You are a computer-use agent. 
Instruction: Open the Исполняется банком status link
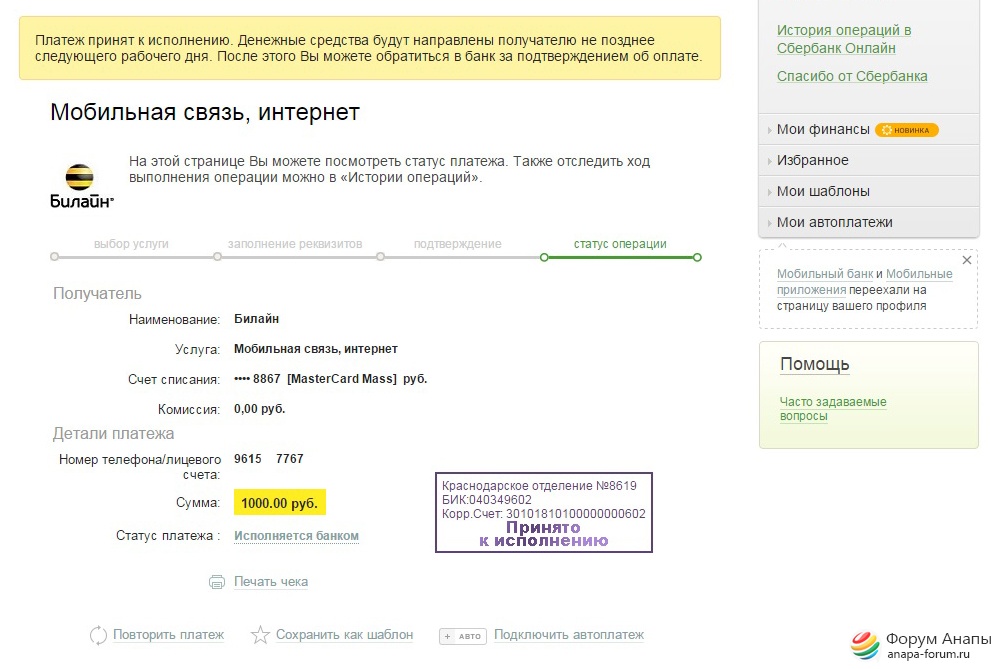(x=296, y=535)
